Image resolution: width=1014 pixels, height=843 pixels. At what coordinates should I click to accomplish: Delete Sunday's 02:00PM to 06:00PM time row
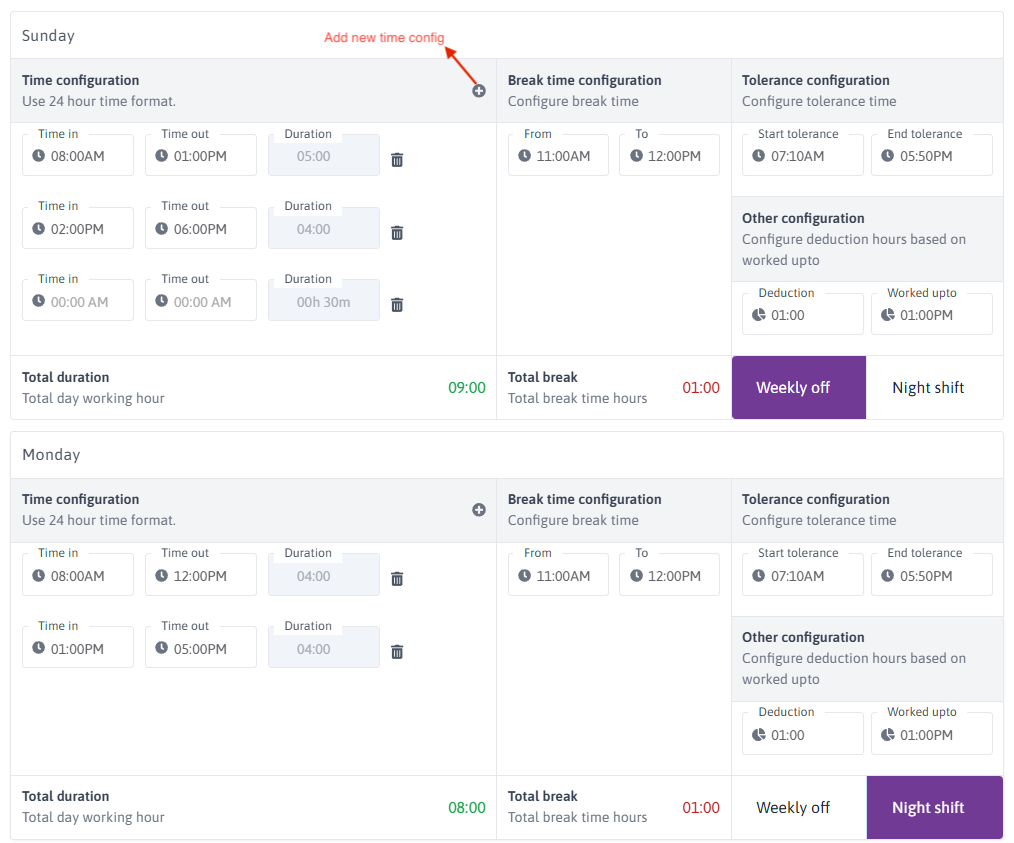point(397,233)
